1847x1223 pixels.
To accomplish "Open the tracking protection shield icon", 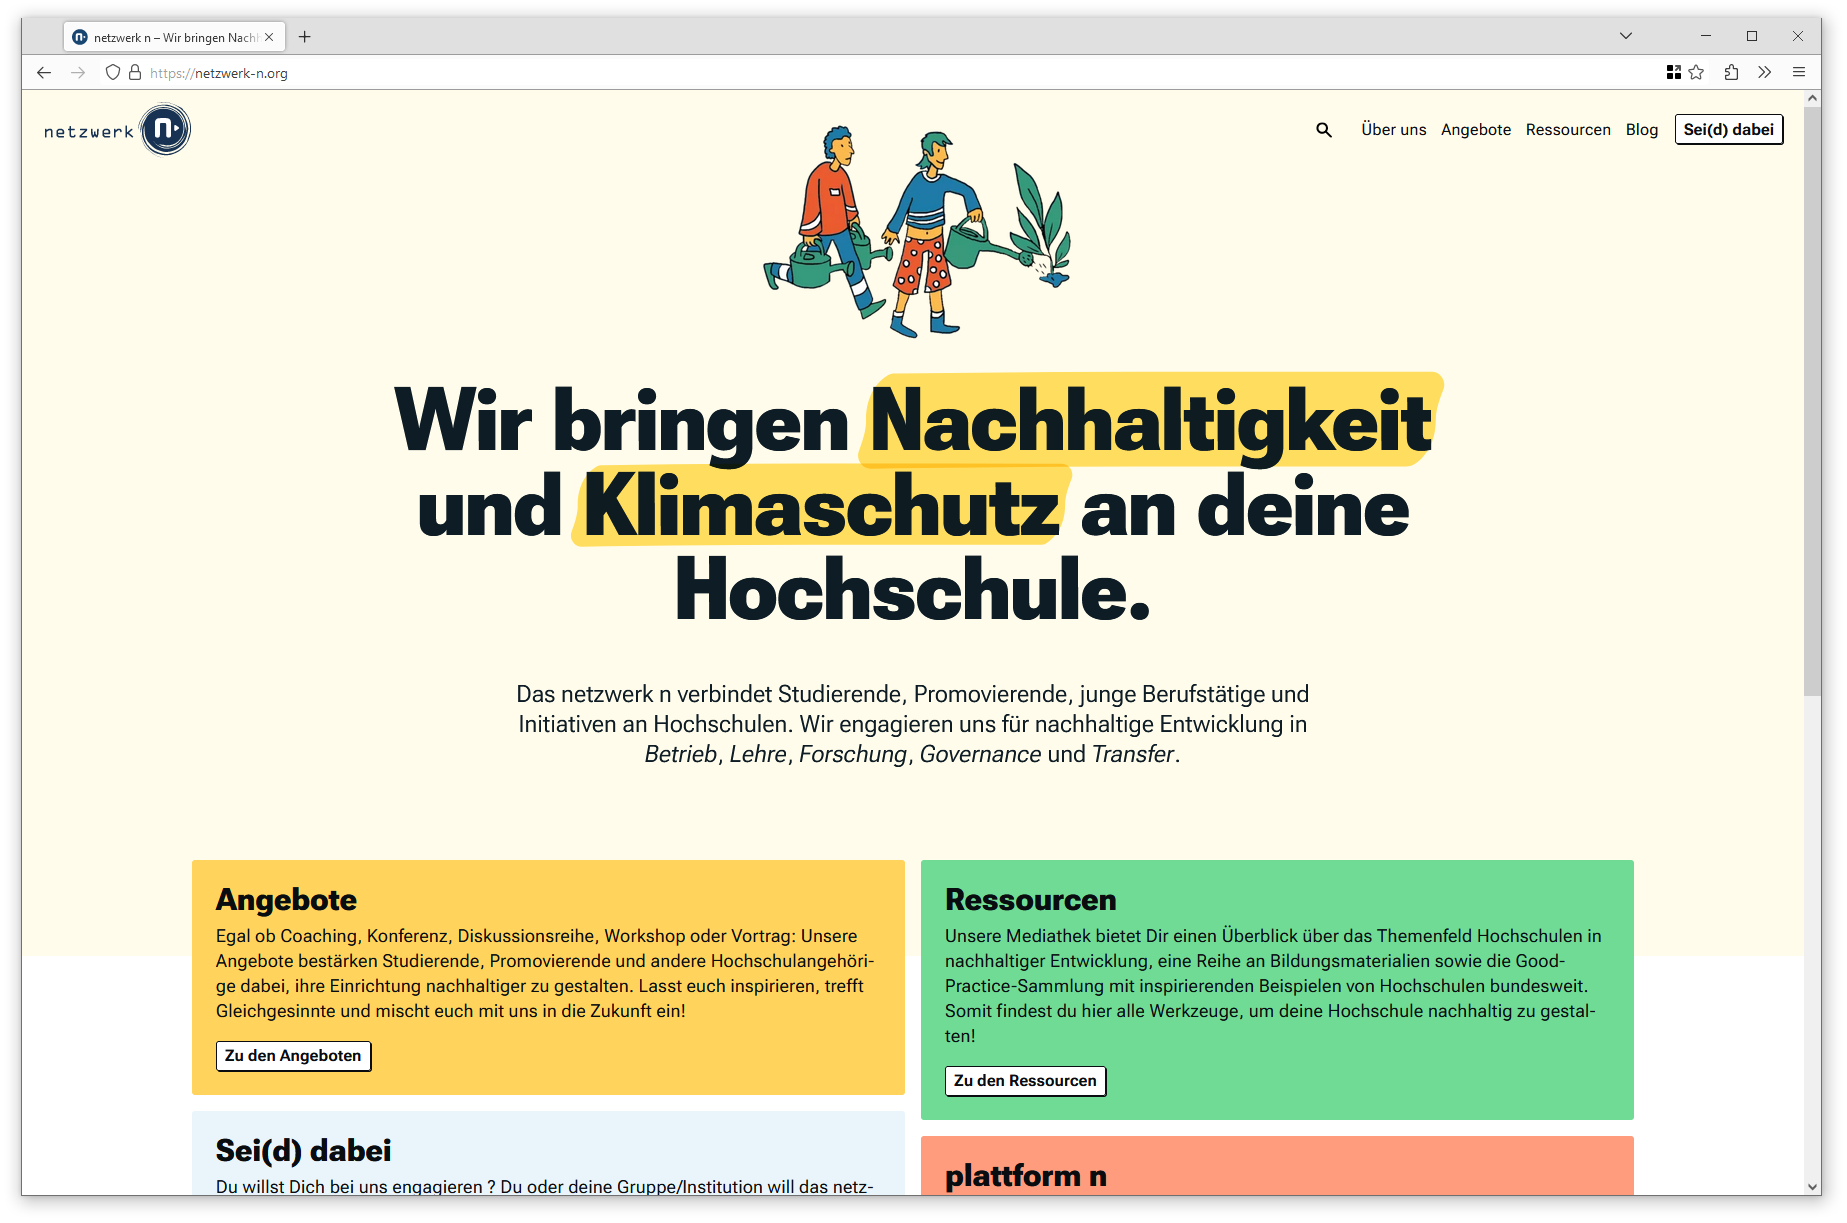I will 113,73.
